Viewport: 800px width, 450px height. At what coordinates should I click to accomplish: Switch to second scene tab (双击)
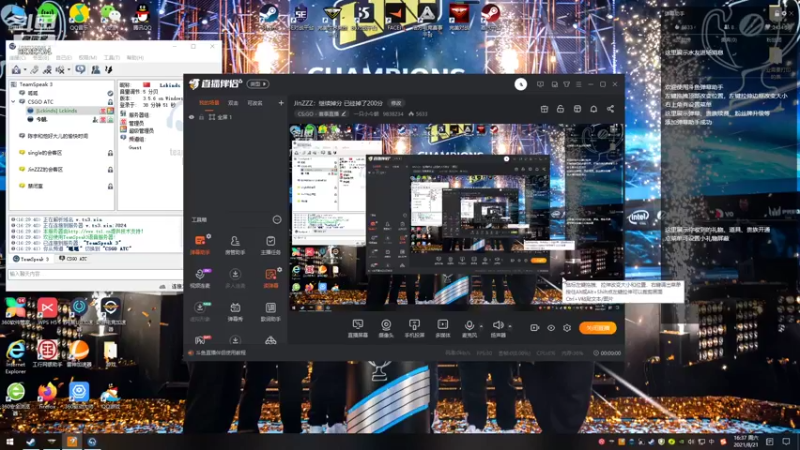tap(233, 103)
